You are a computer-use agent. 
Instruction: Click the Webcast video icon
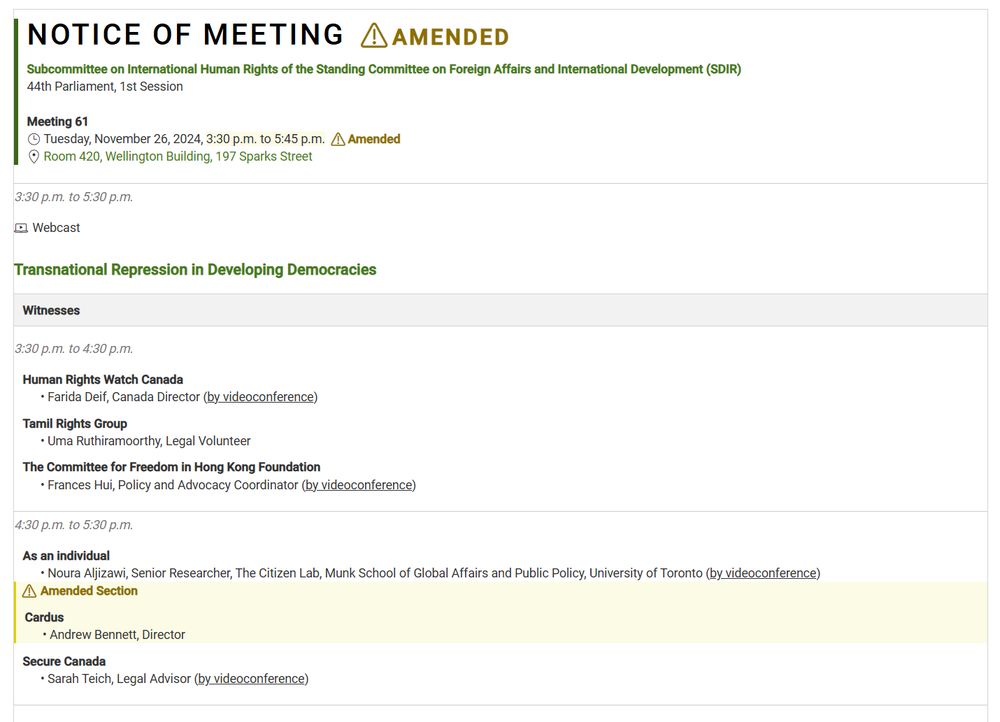tap(21, 228)
